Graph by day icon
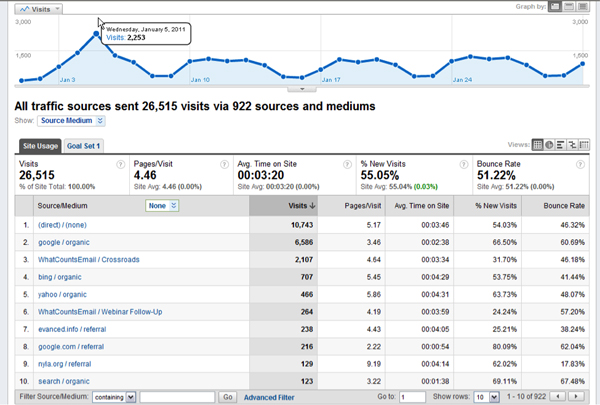The image size is (600, 405). coord(555,7)
